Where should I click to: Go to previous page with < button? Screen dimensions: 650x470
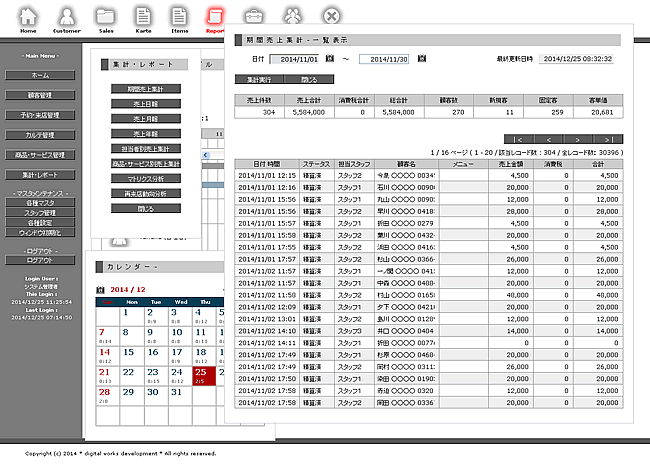(548, 139)
